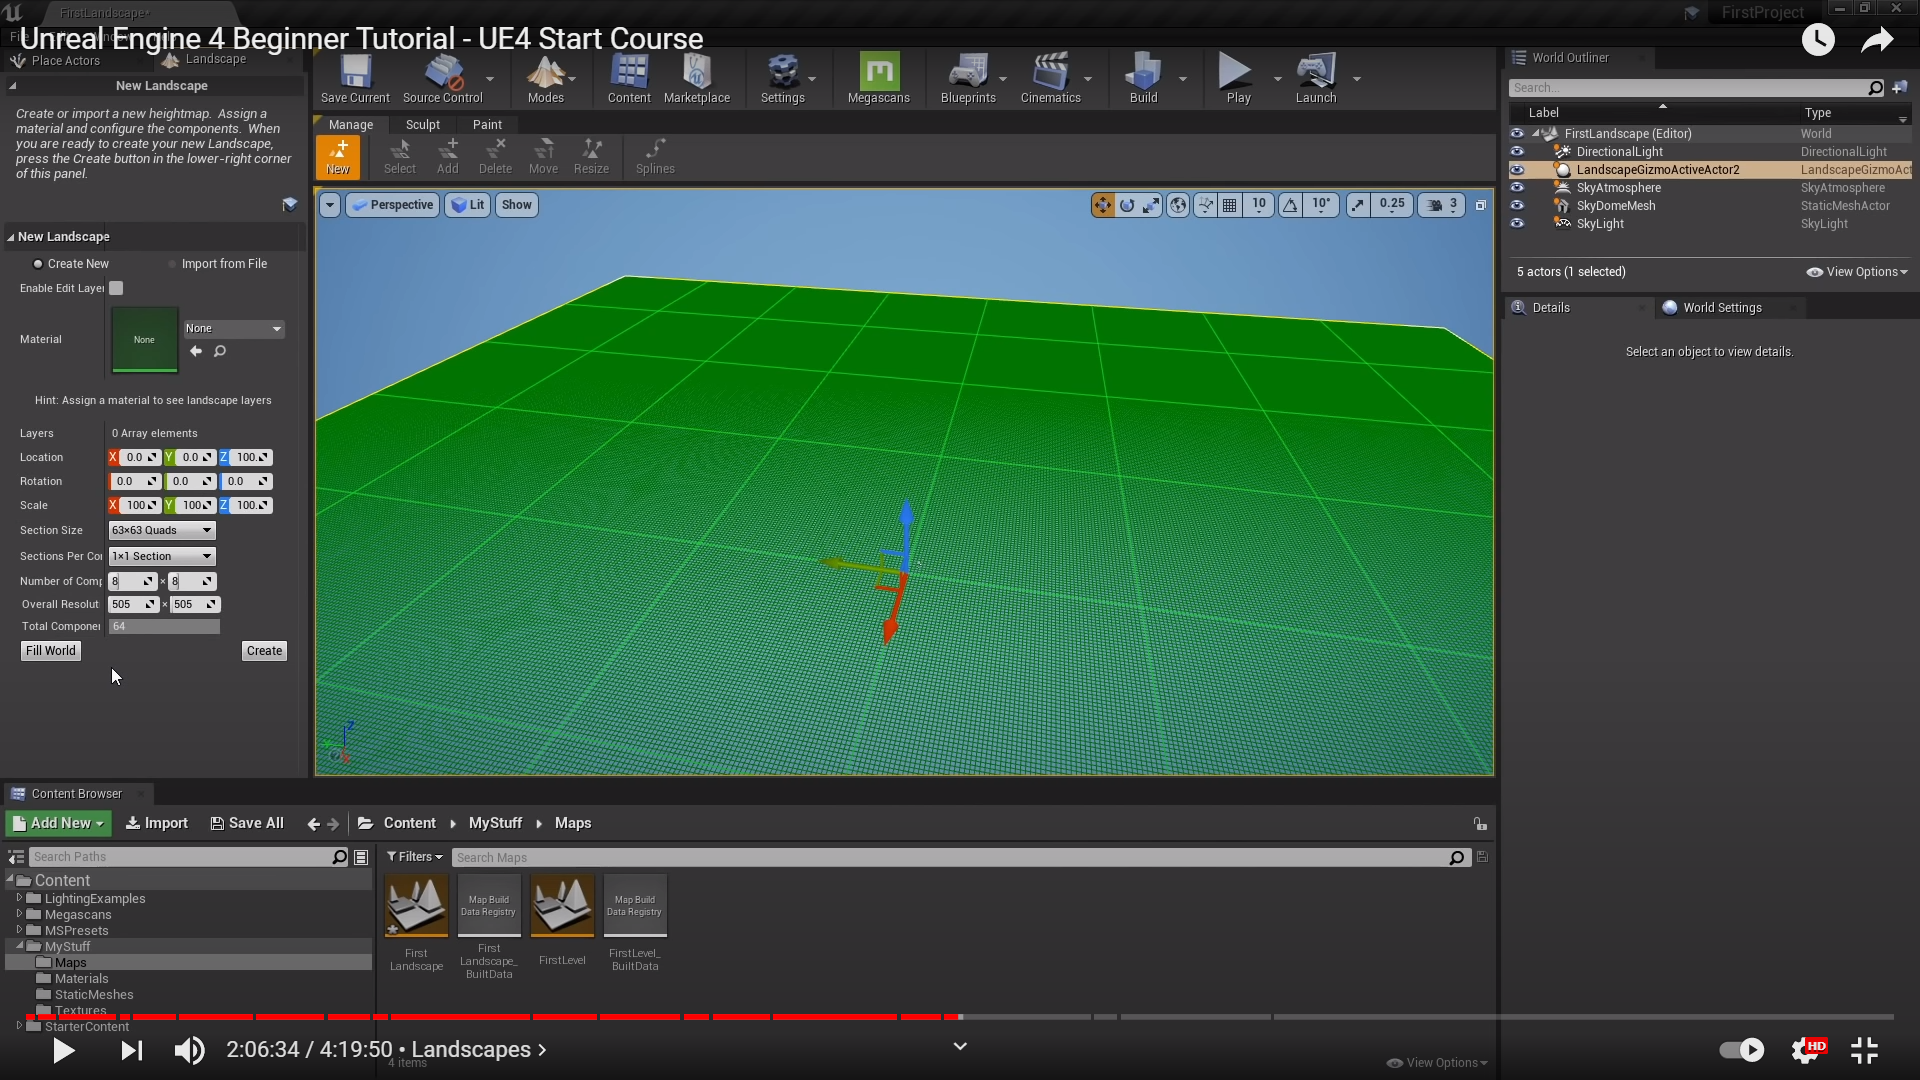Open the World Settings tab
The image size is (1920, 1080).
(1721, 308)
